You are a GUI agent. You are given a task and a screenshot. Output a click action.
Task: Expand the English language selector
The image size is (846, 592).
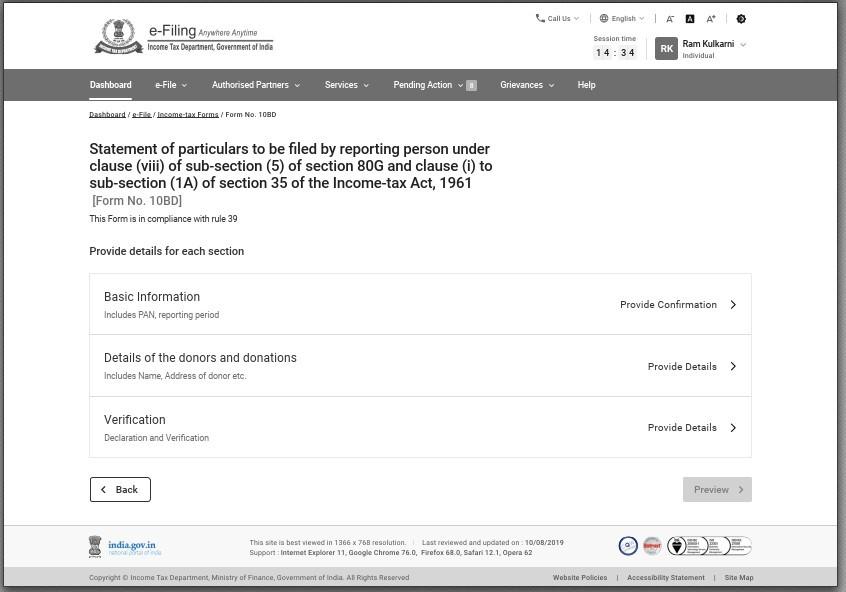click(x=620, y=17)
